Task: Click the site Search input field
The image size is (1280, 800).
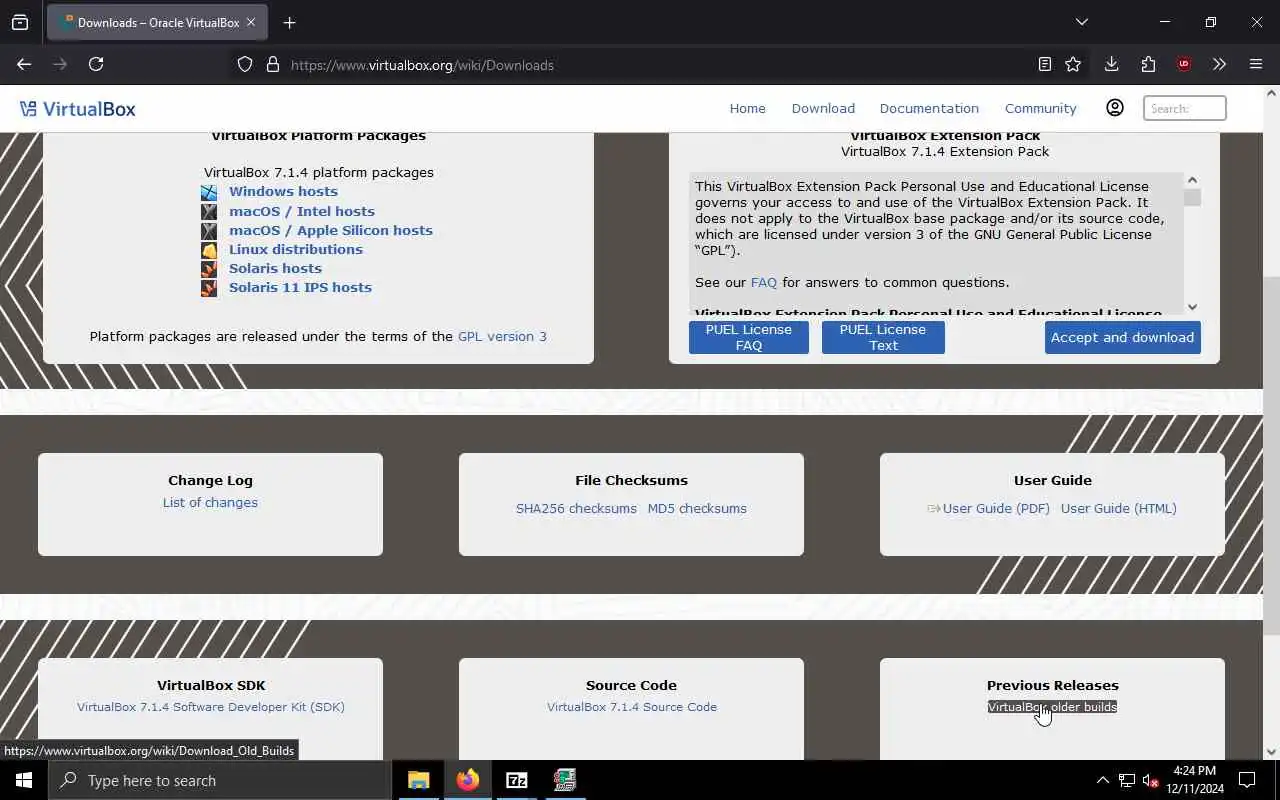Action: pyautogui.click(x=1184, y=108)
